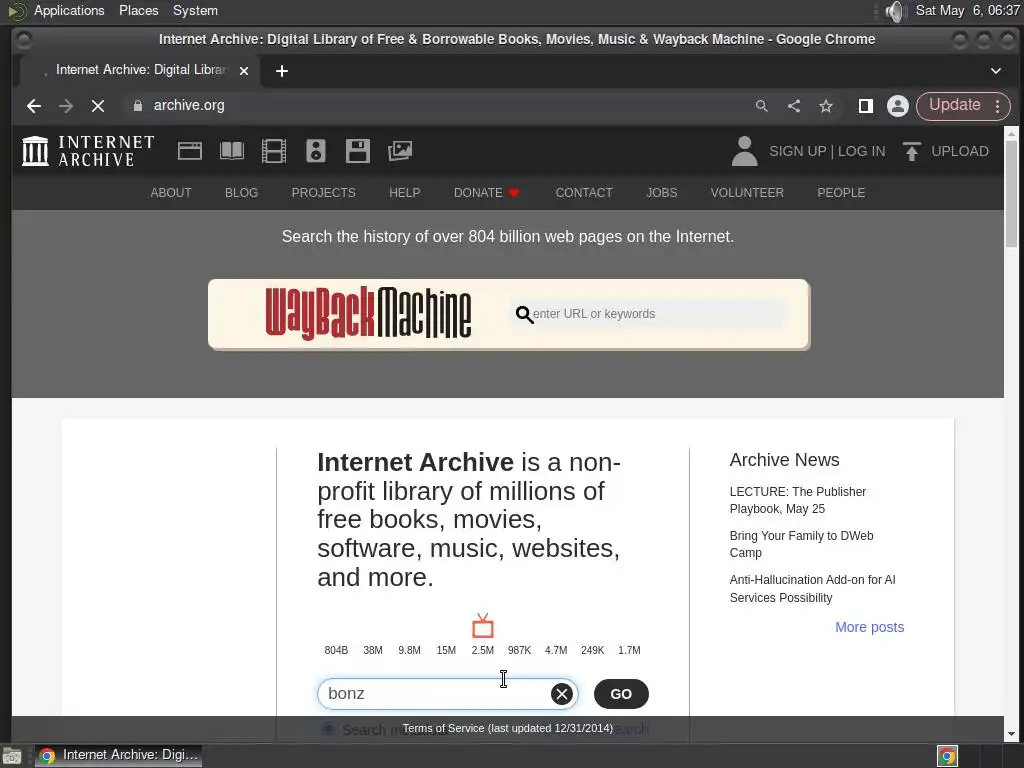Click the Wayback Machine magnifier icon
1024x768 pixels.
pyautogui.click(x=524, y=315)
